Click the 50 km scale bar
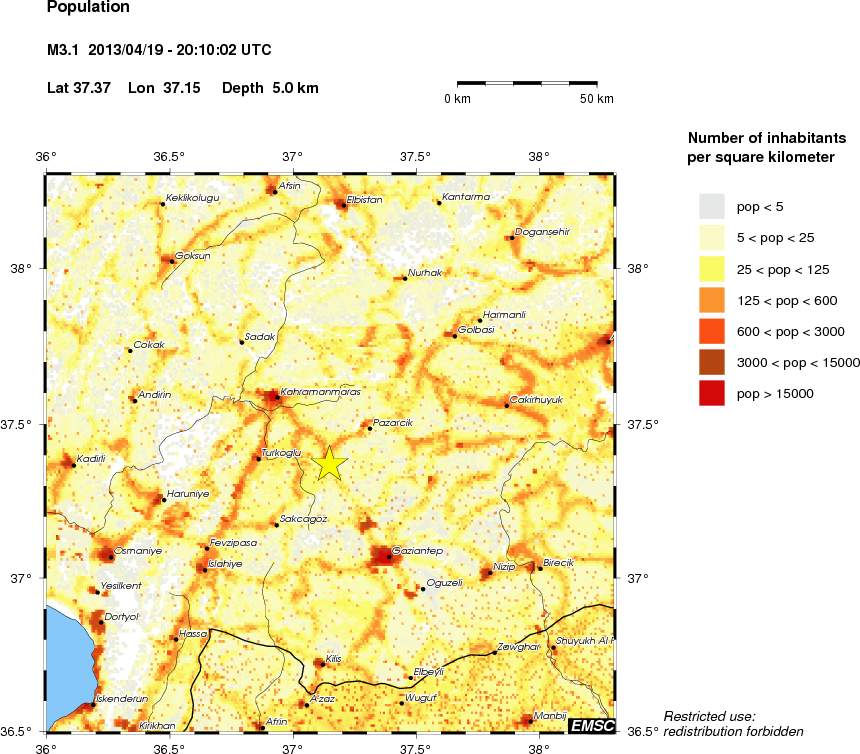Screen dimensions: 860x754 pyautogui.click(x=528, y=83)
